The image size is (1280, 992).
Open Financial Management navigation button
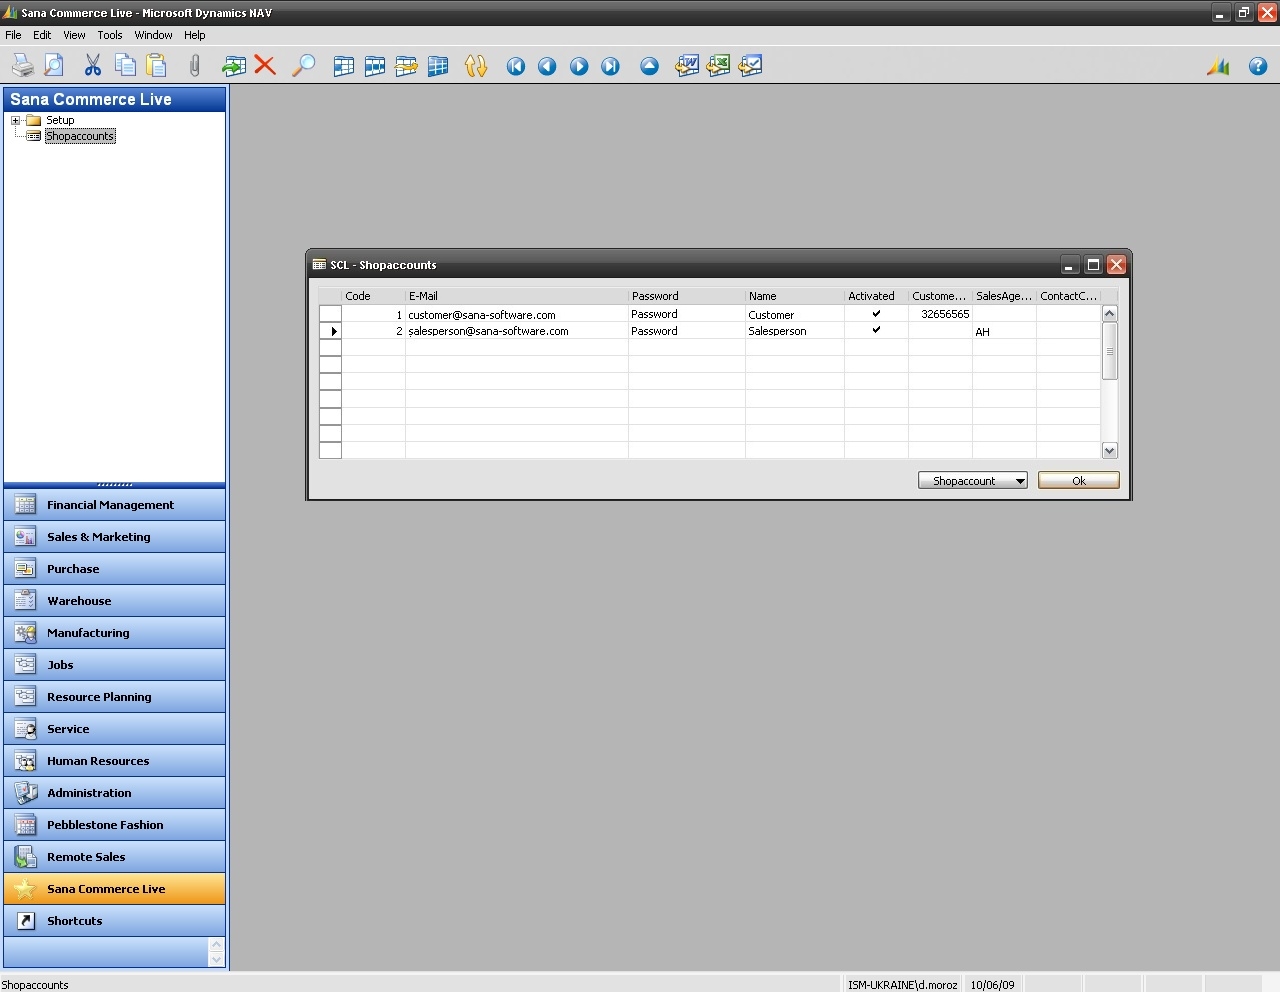pyautogui.click(x=114, y=505)
